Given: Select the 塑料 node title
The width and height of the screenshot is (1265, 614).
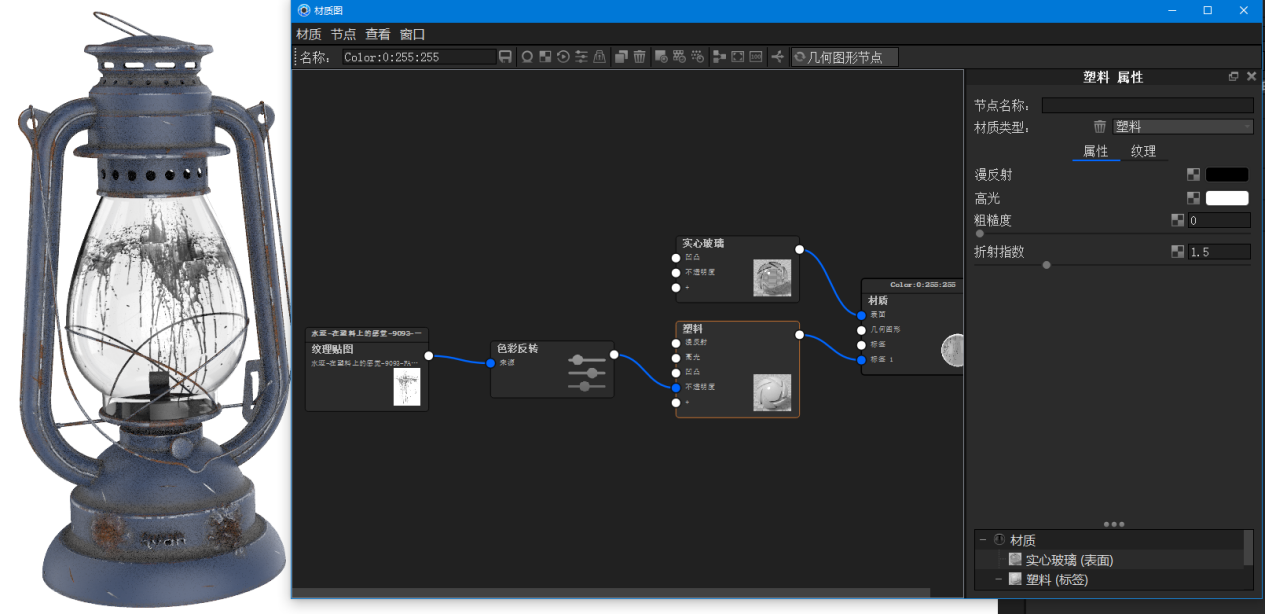Looking at the screenshot, I should coord(692,328).
